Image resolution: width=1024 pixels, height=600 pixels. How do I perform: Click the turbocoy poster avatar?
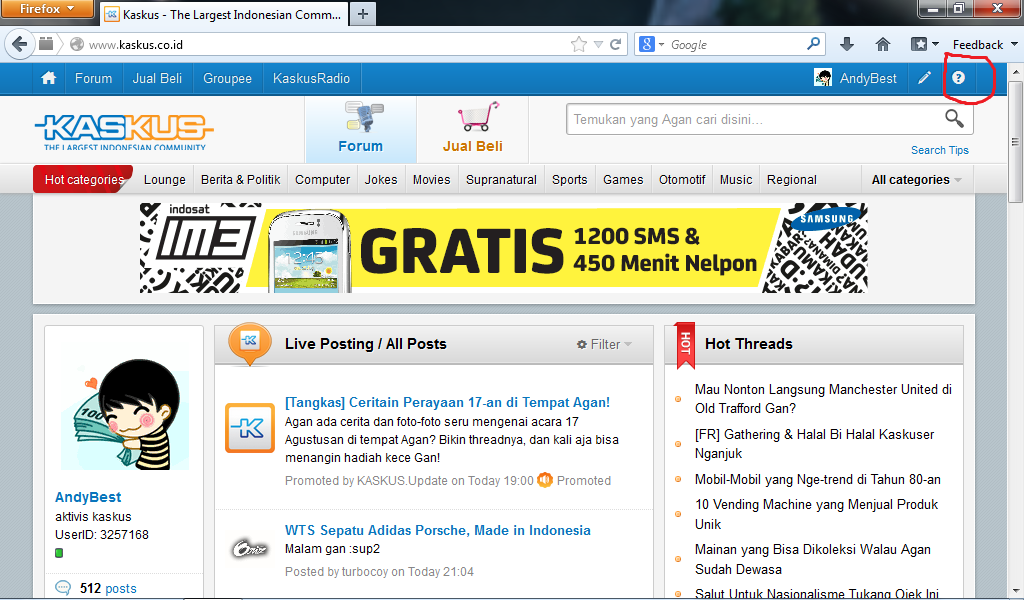point(249,549)
